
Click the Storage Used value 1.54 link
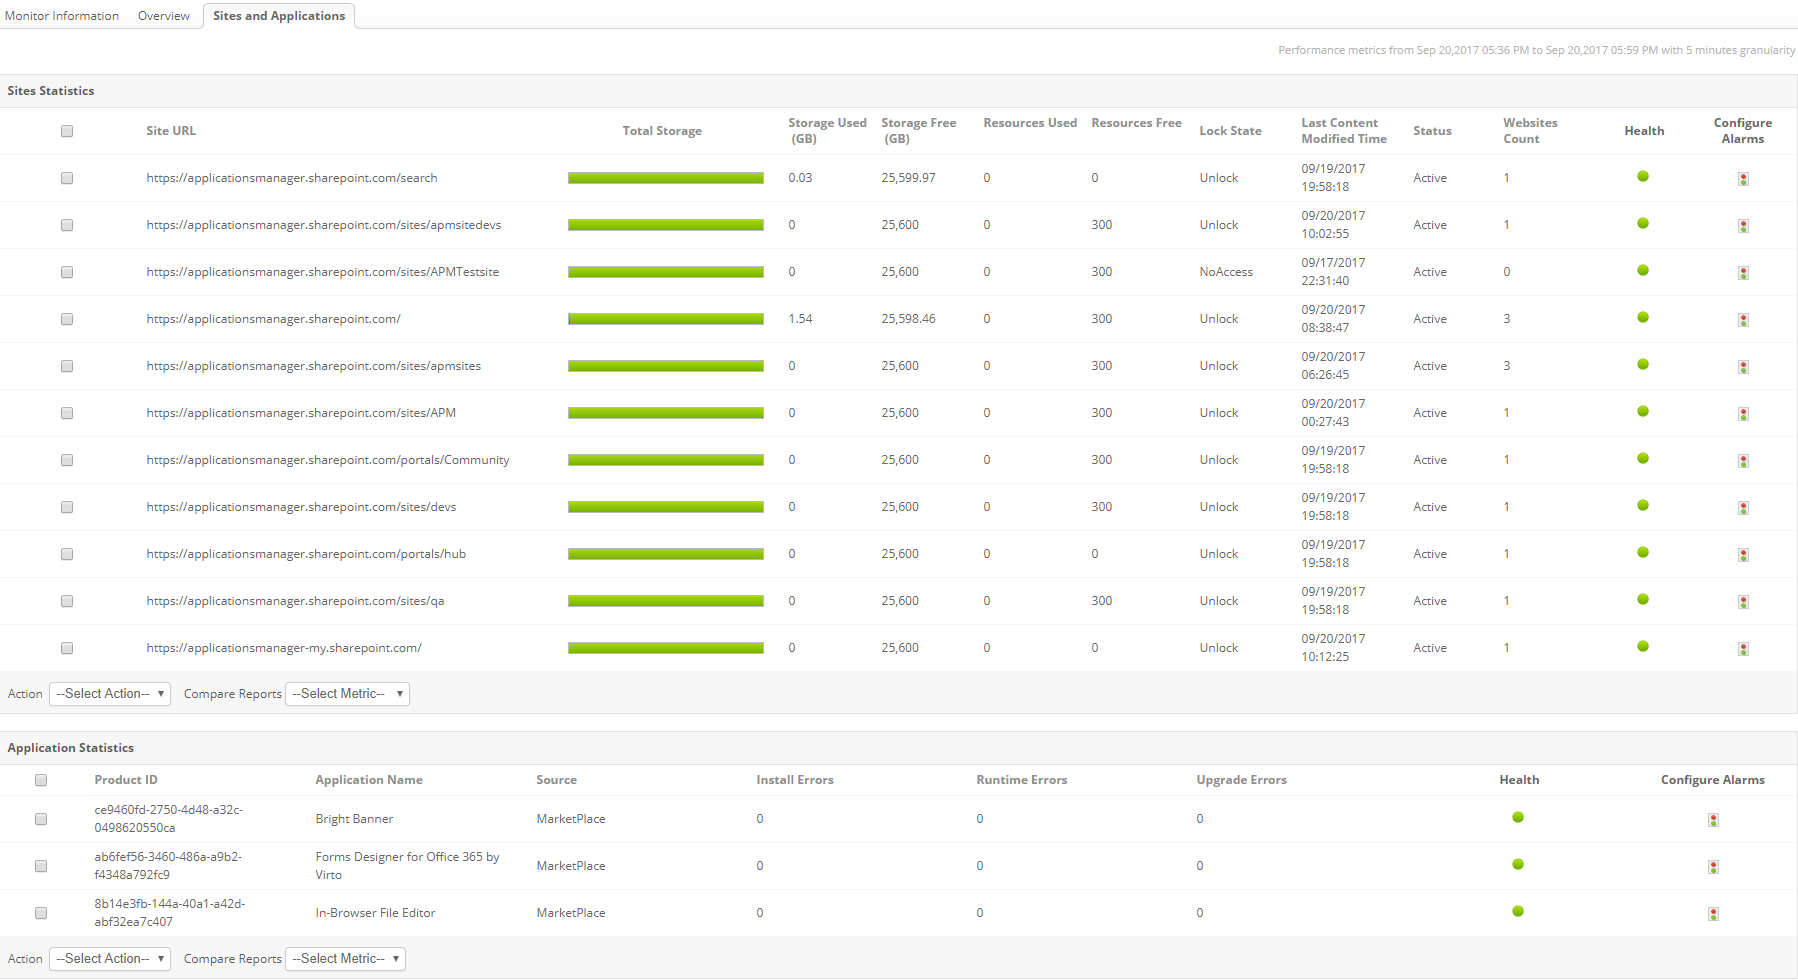pos(800,319)
